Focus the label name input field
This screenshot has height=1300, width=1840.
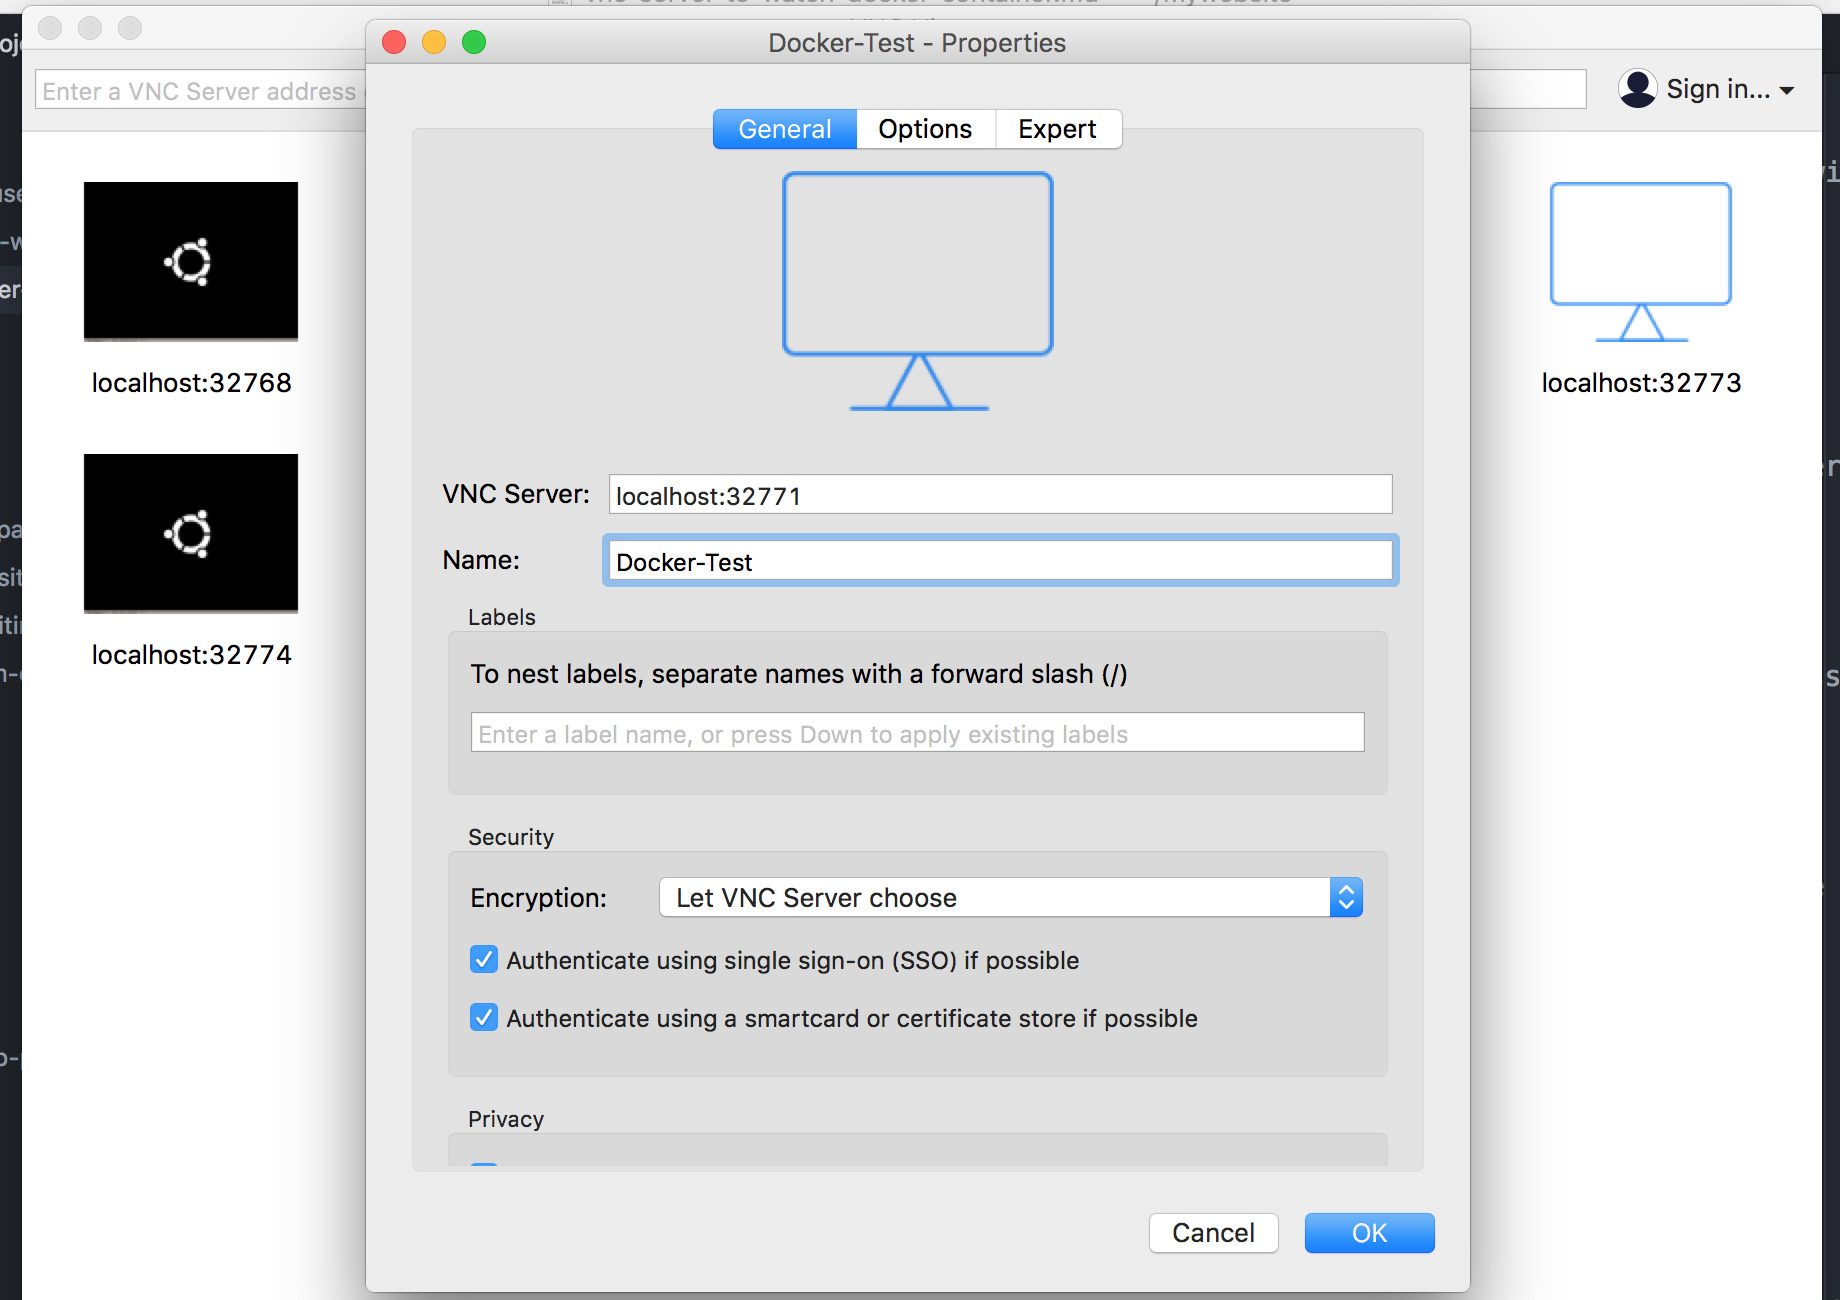point(917,733)
